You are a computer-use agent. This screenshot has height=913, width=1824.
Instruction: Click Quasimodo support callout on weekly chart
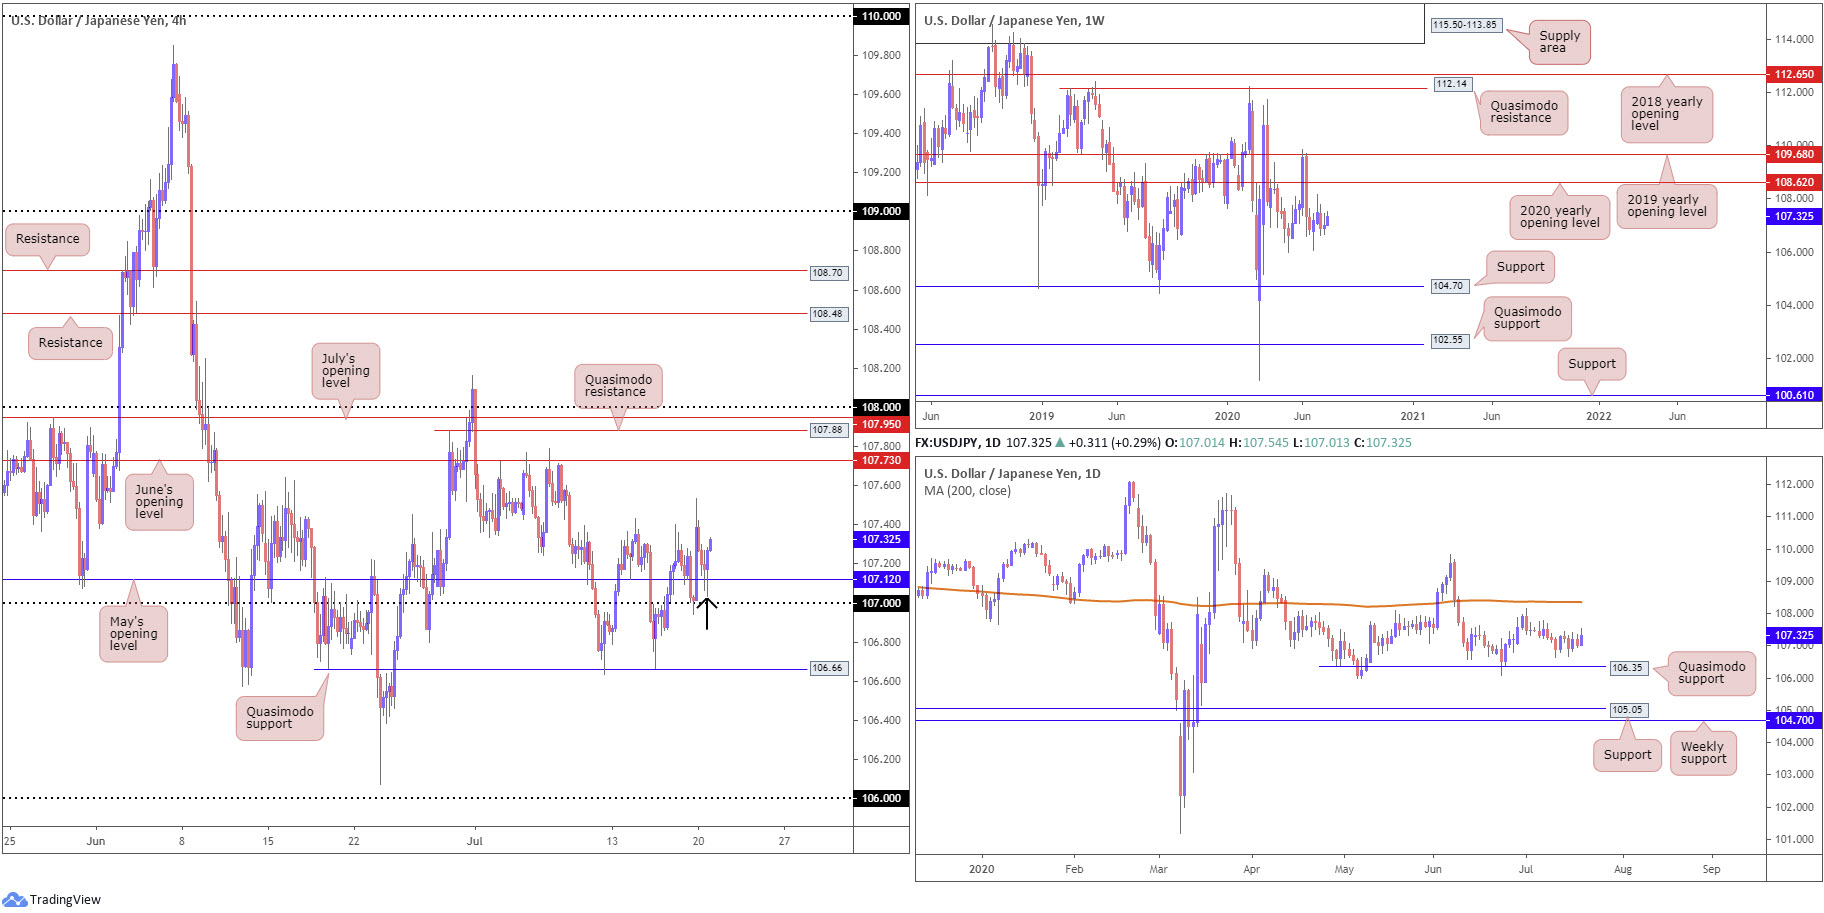point(1527,318)
